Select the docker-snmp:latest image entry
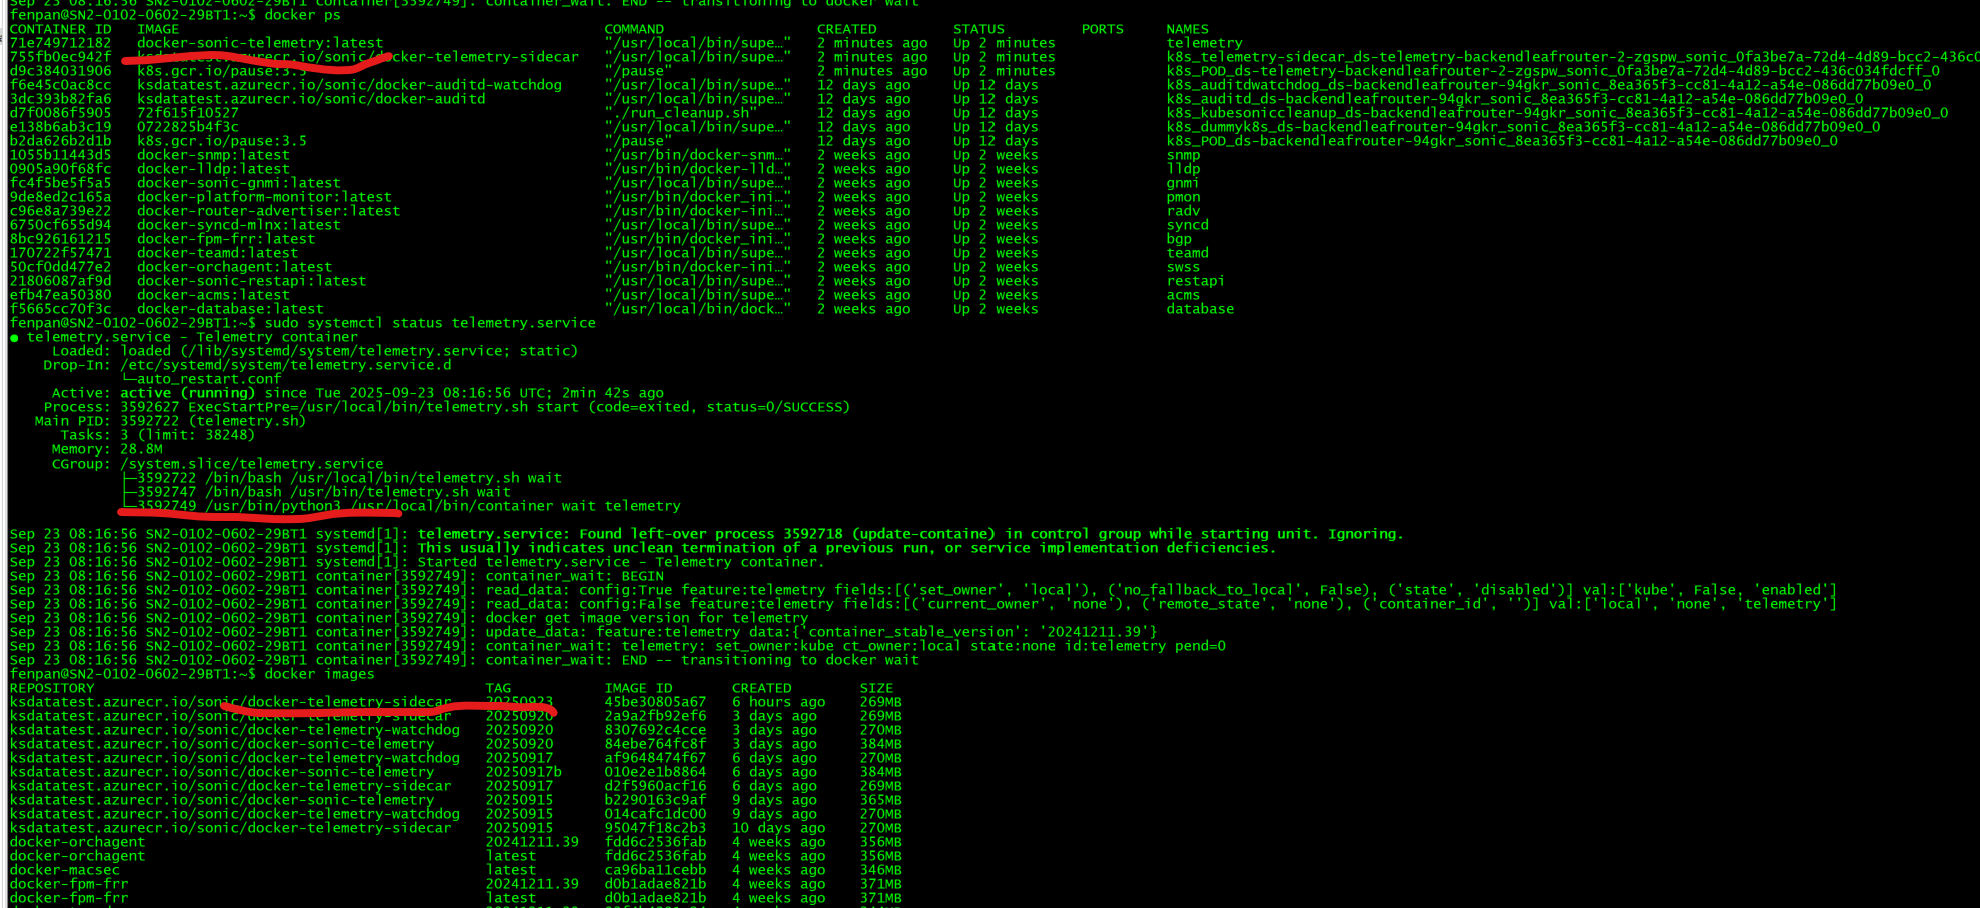 point(213,155)
